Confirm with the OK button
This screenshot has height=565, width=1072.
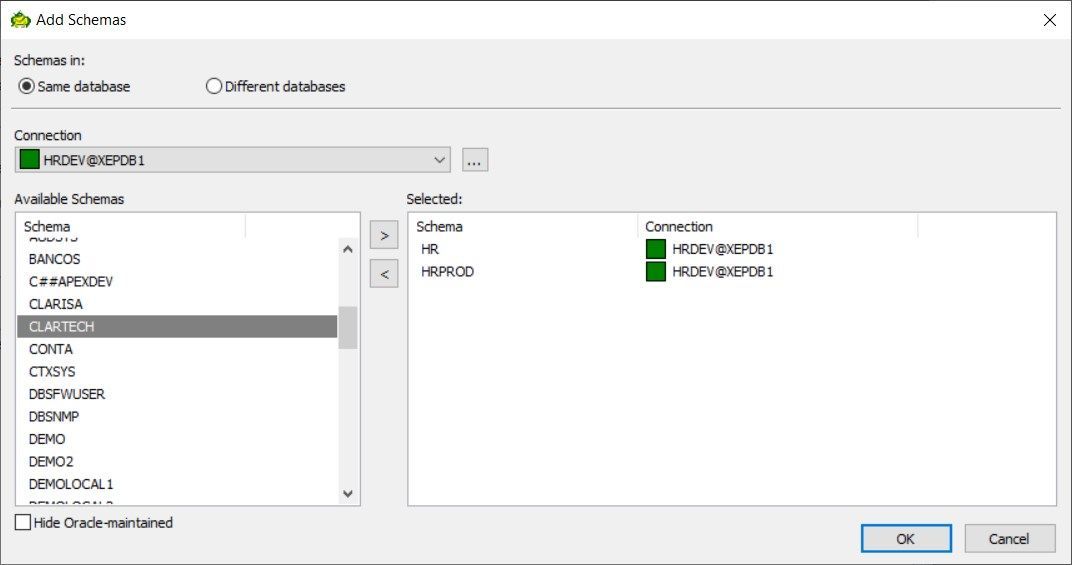pos(906,538)
